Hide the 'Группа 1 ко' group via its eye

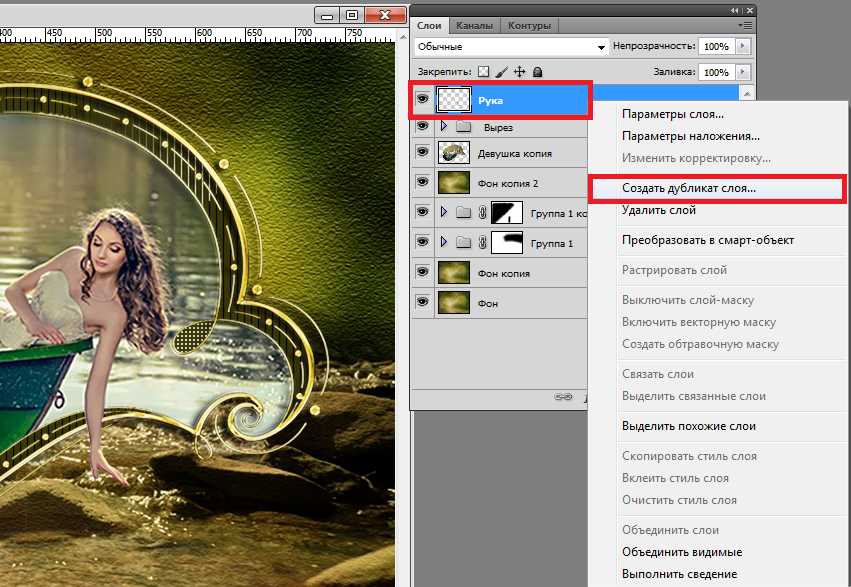click(x=422, y=212)
